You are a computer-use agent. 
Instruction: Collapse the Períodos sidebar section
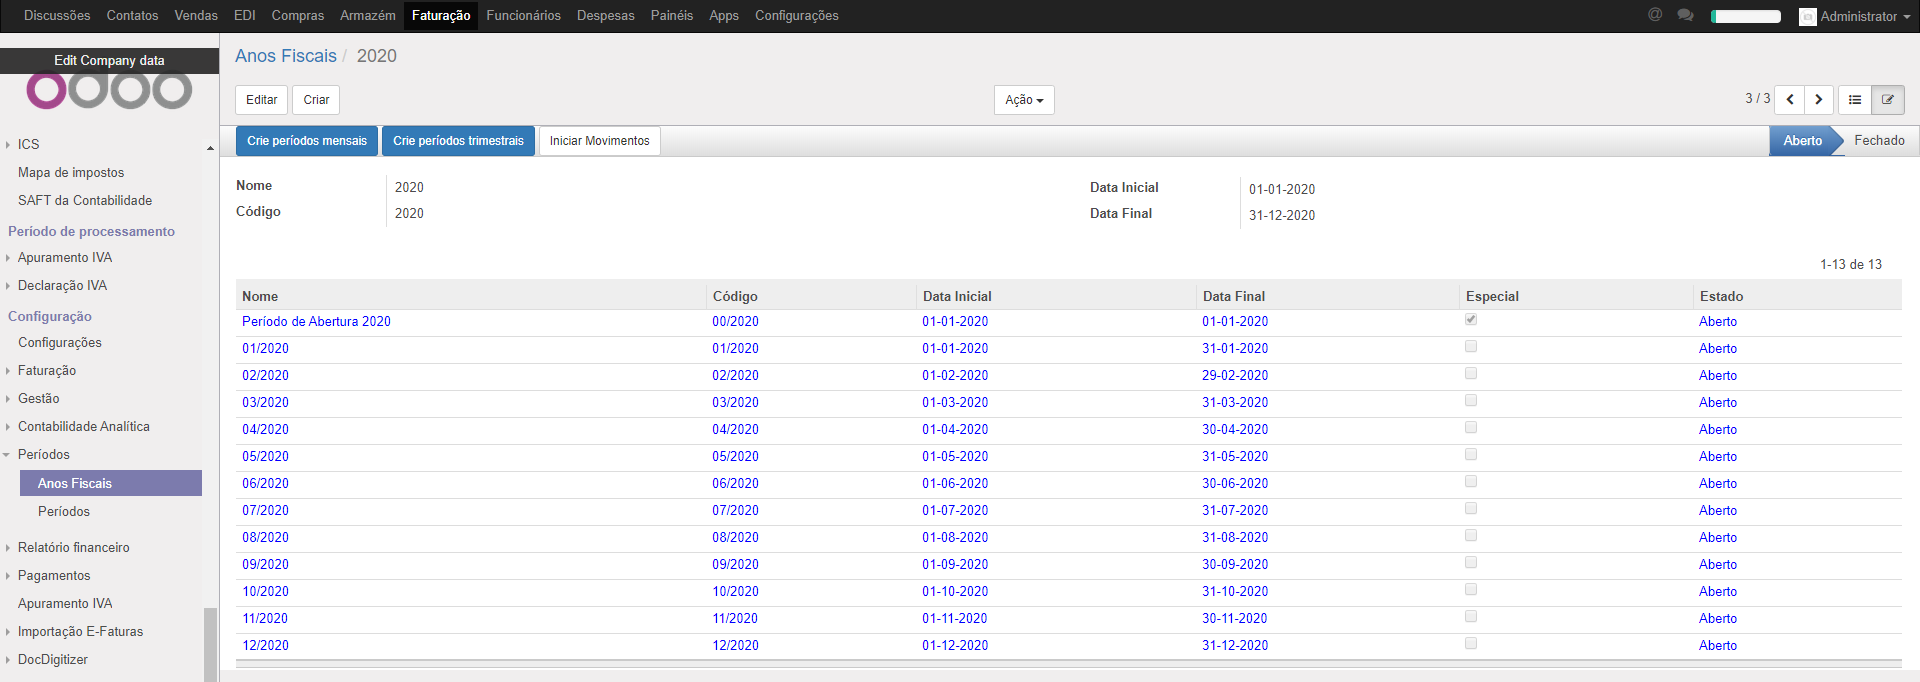tap(43, 455)
